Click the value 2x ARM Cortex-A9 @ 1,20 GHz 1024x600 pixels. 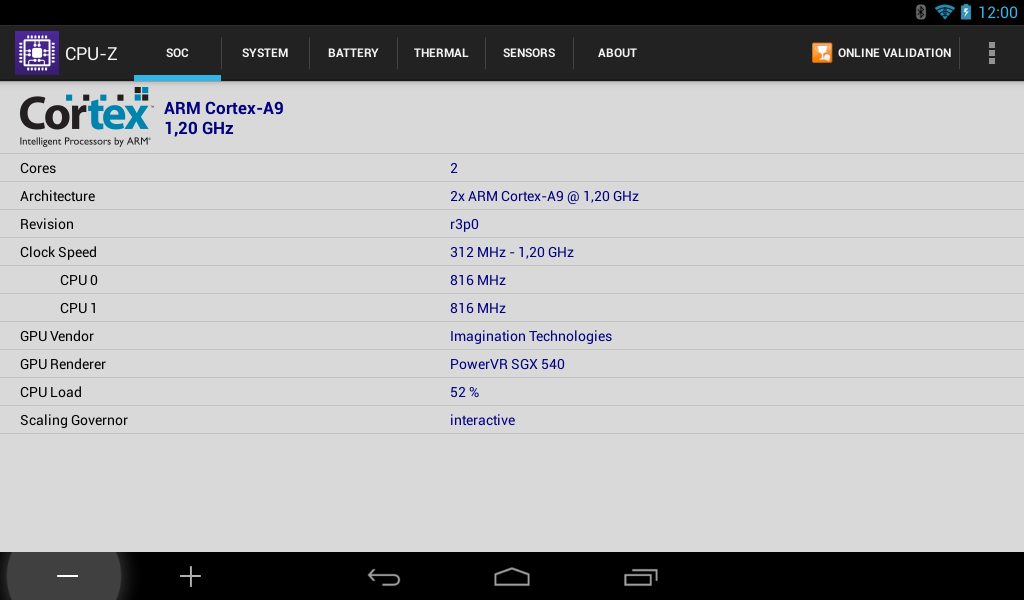coord(544,197)
